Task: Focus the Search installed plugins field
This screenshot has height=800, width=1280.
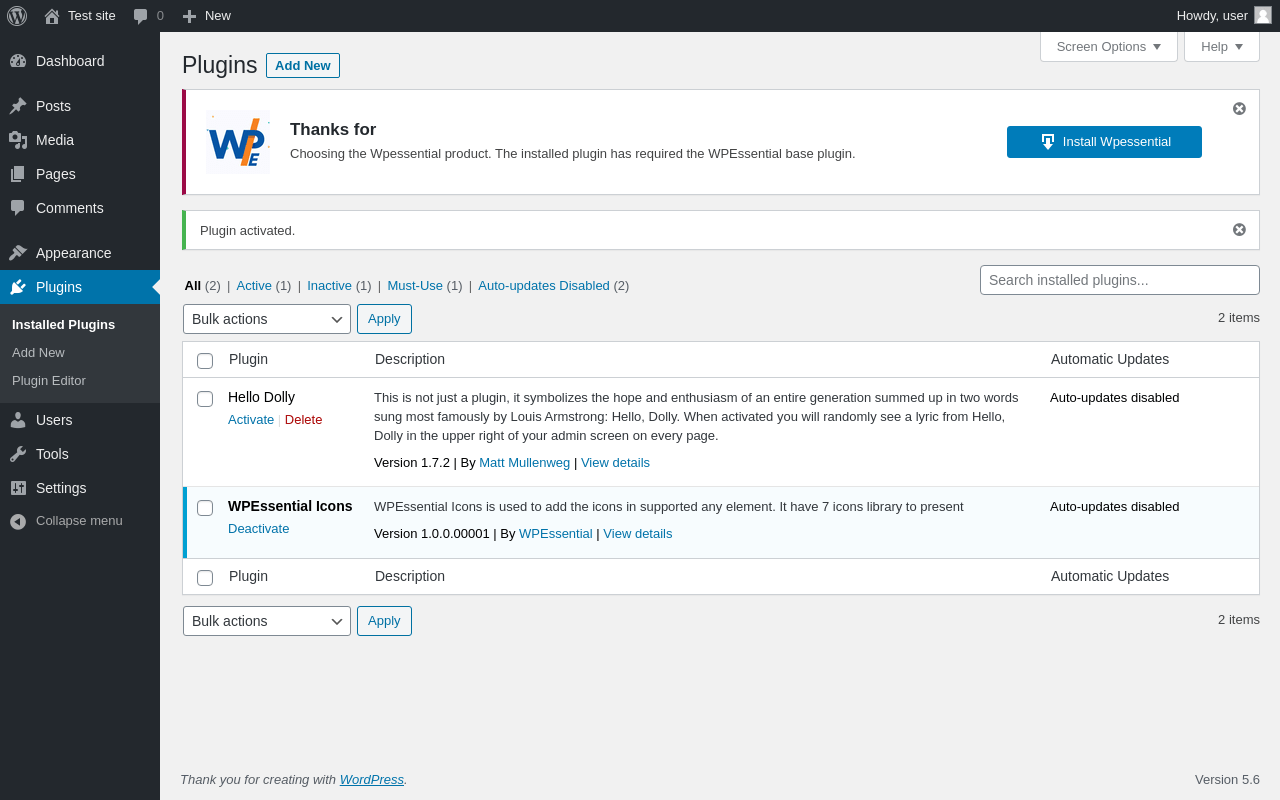Action: click(x=1120, y=280)
